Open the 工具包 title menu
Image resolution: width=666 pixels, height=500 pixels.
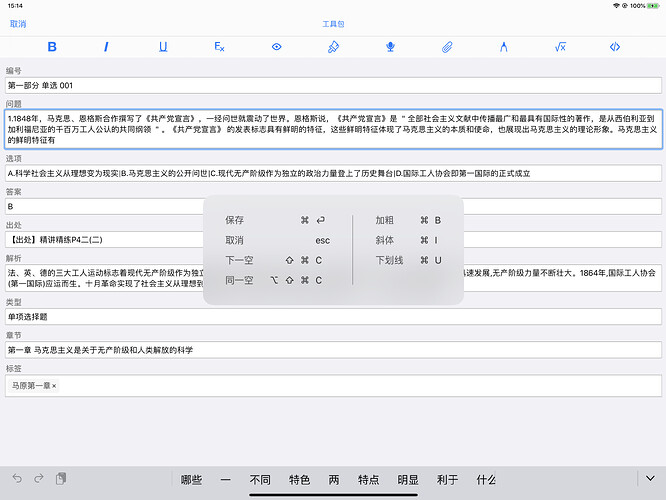pos(333,24)
